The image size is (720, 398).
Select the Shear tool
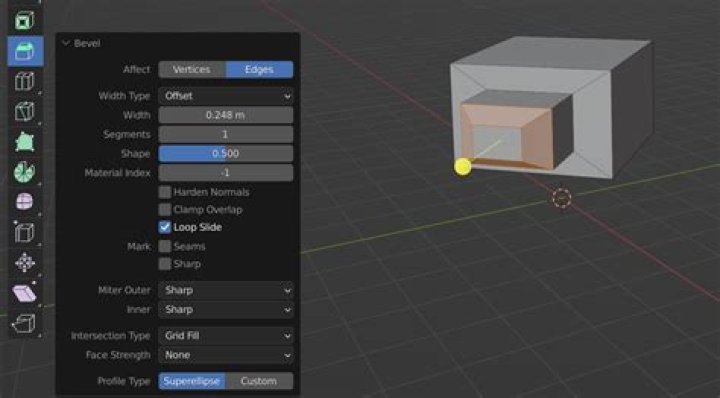click(25, 293)
